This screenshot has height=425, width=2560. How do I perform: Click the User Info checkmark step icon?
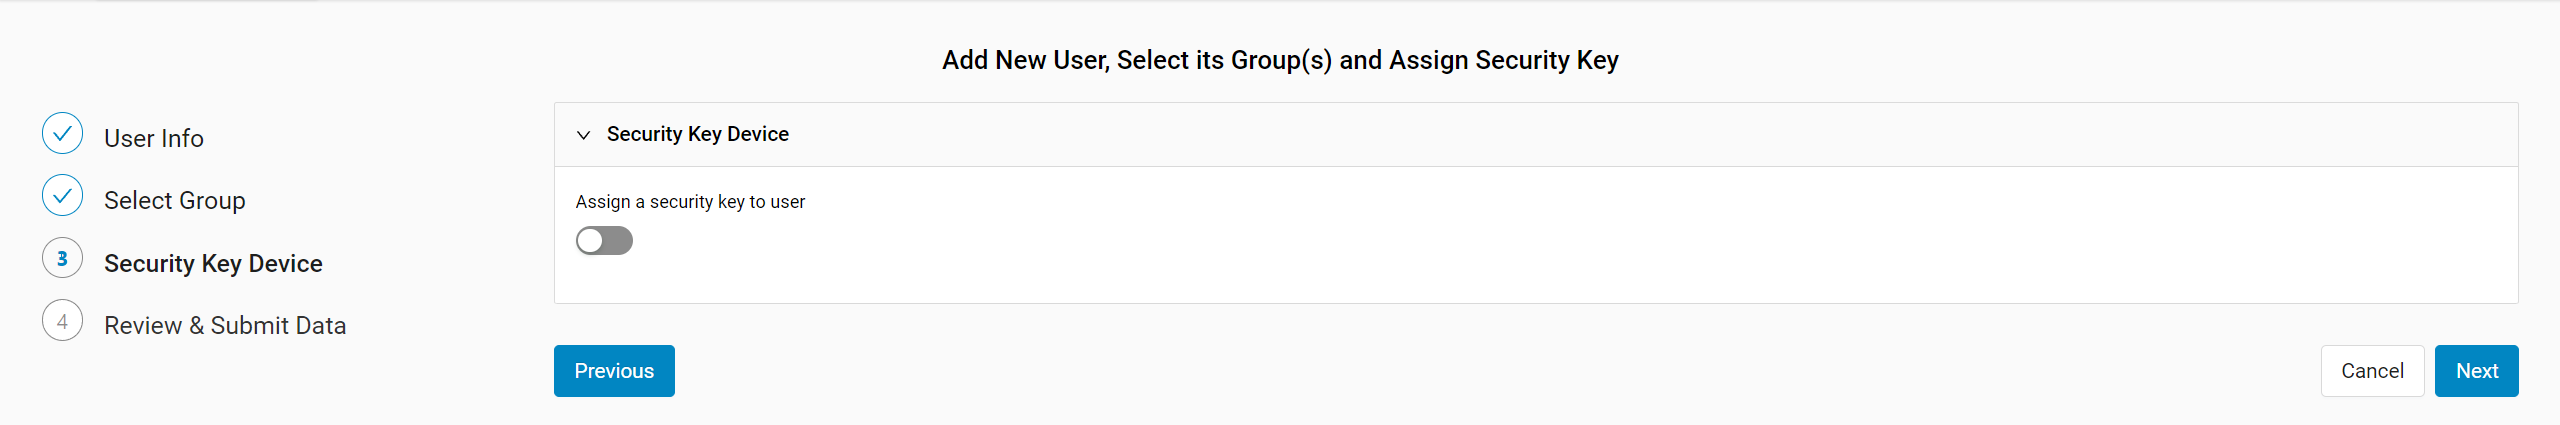coord(62,133)
